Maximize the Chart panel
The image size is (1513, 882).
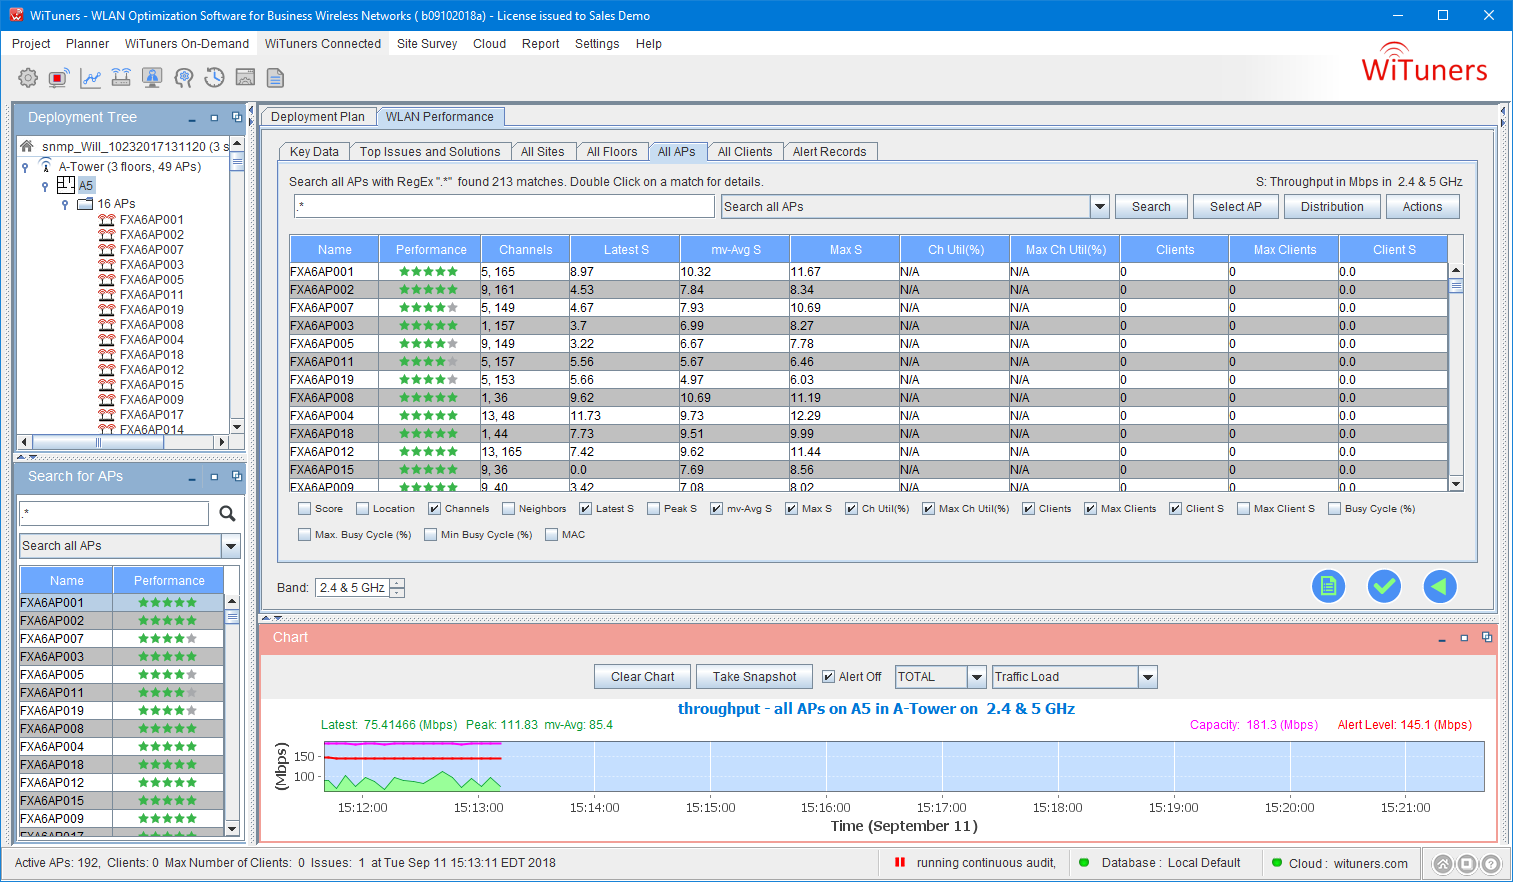click(x=1464, y=638)
